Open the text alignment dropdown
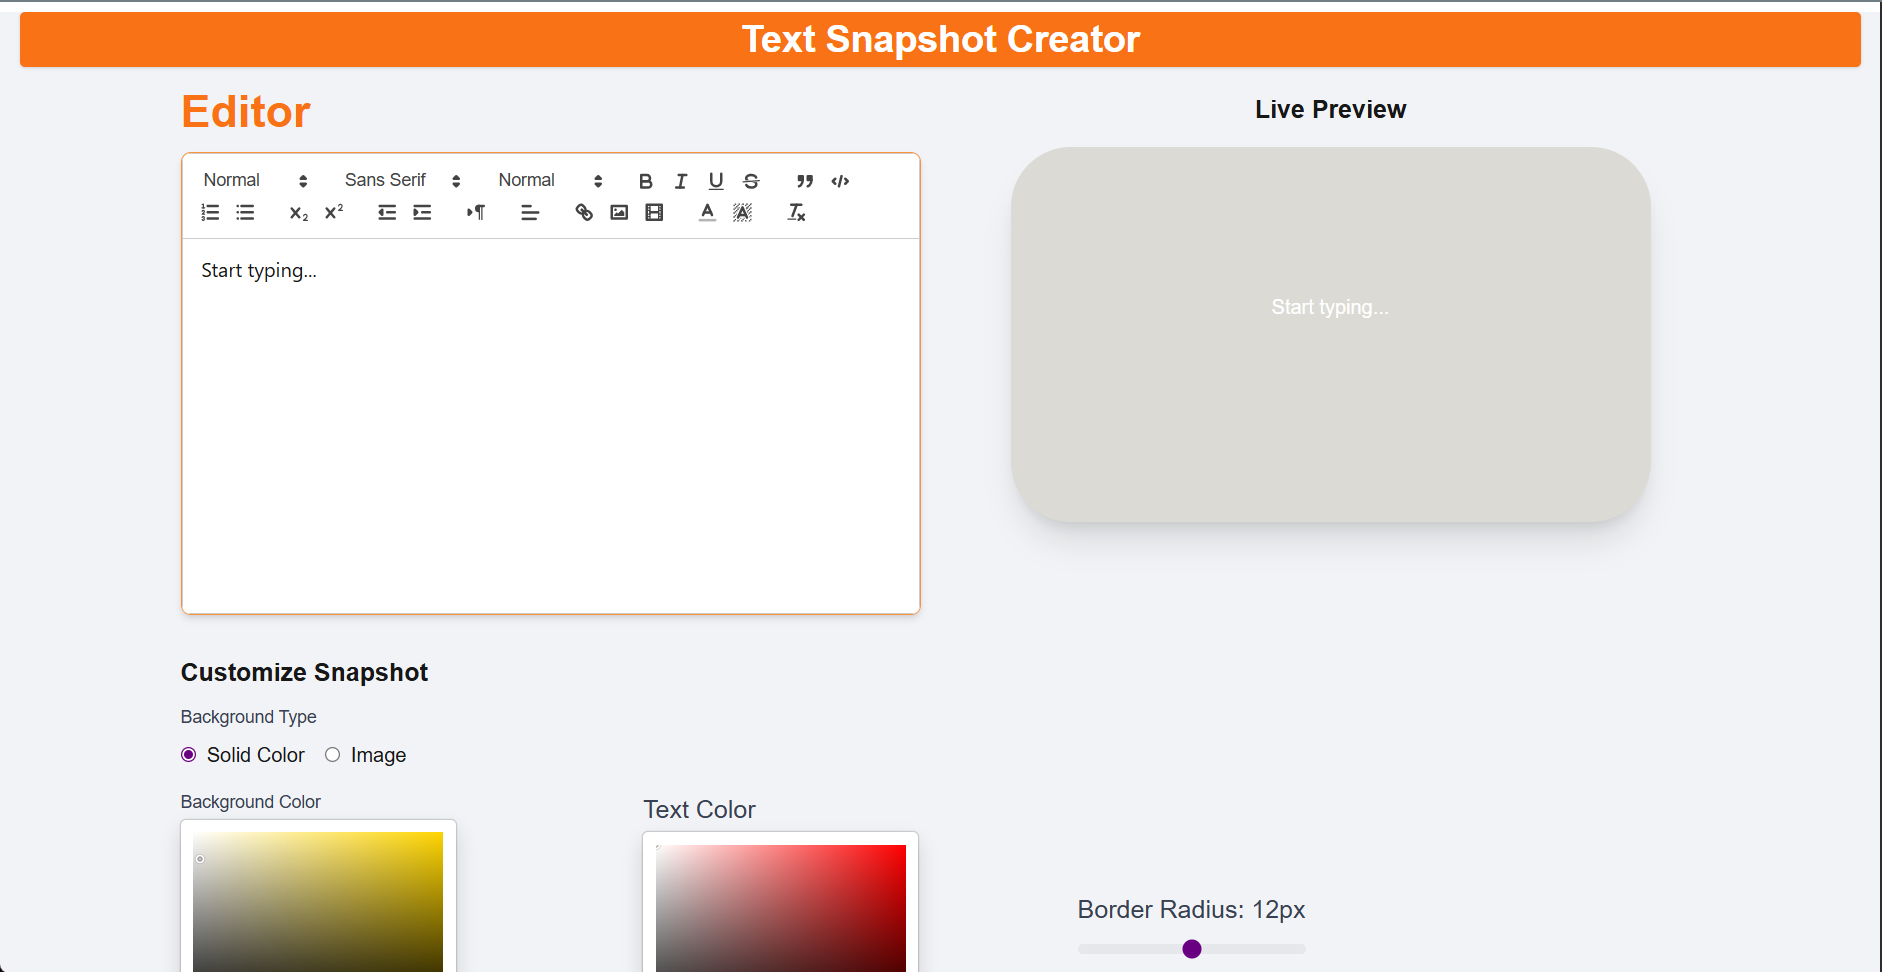This screenshot has width=1882, height=972. (530, 212)
